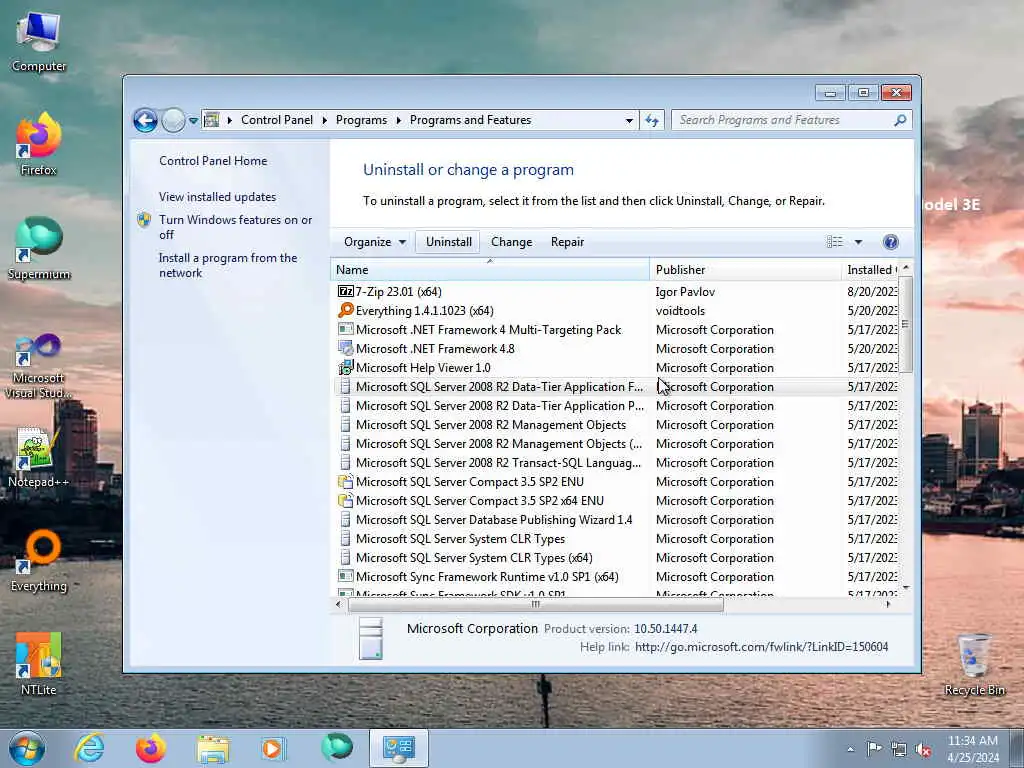
Task: Click the network tray icon
Action: tap(899, 750)
